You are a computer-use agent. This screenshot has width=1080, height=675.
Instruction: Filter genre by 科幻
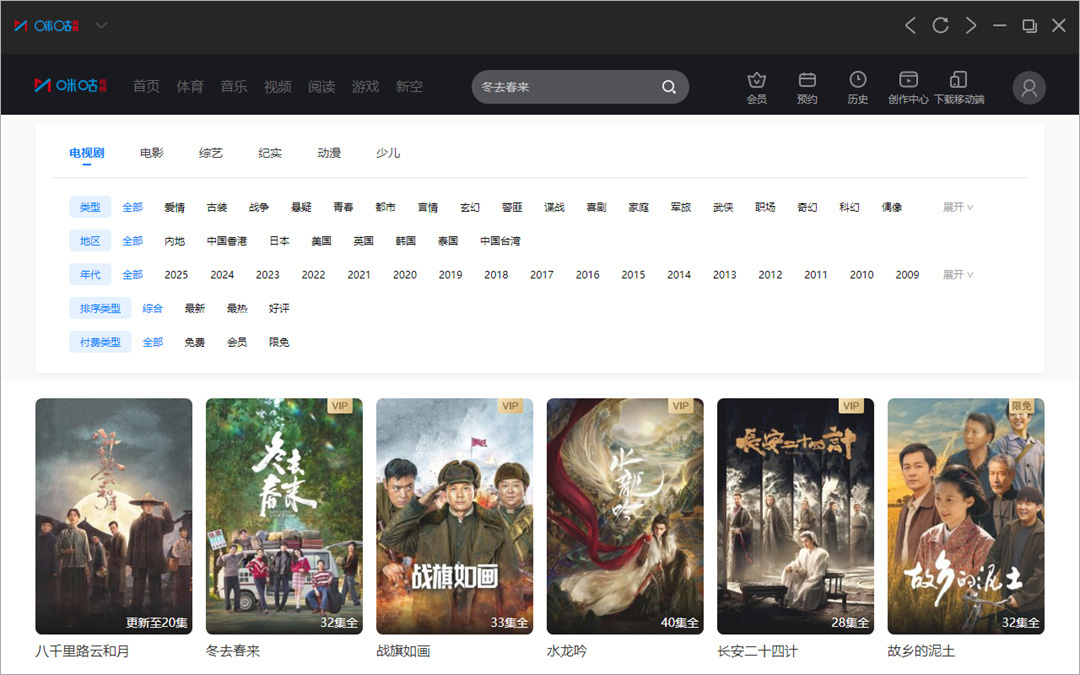[849, 207]
